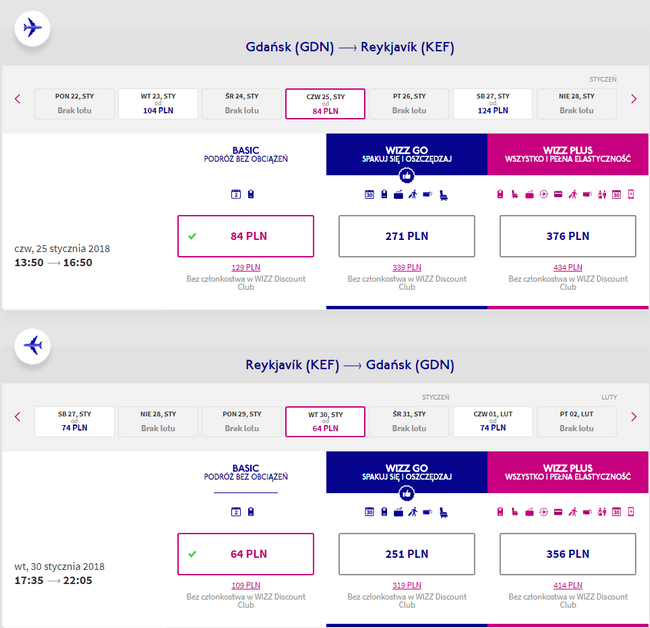Click the Reykjavík (KEF) → Gdańsk (GDN) route title

pos(350,365)
